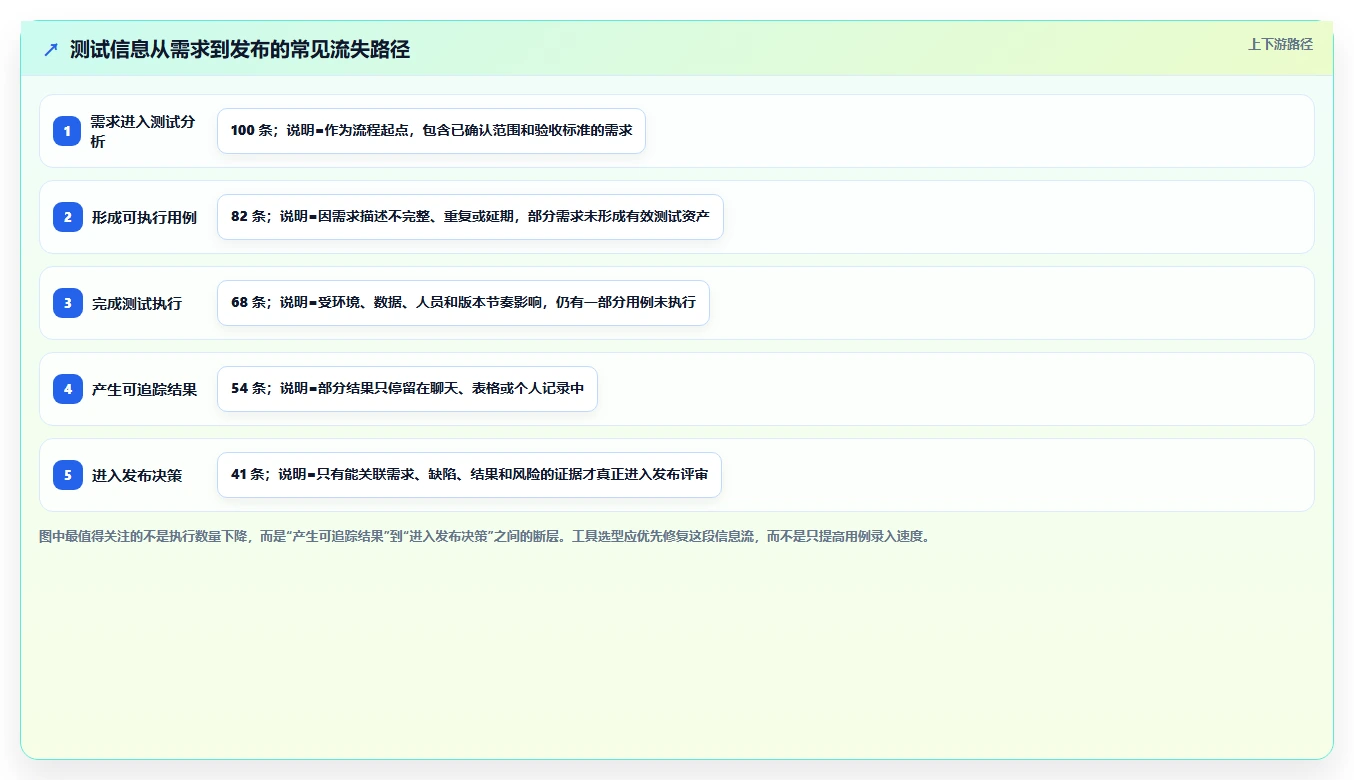Select the 完成测试执行 step label
1354x780 pixels.
pyautogui.click(x=137, y=303)
